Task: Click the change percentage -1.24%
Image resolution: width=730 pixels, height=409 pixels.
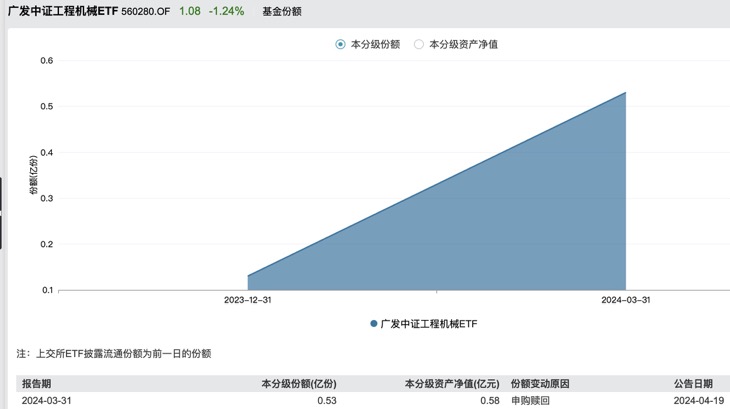Action: [226, 11]
